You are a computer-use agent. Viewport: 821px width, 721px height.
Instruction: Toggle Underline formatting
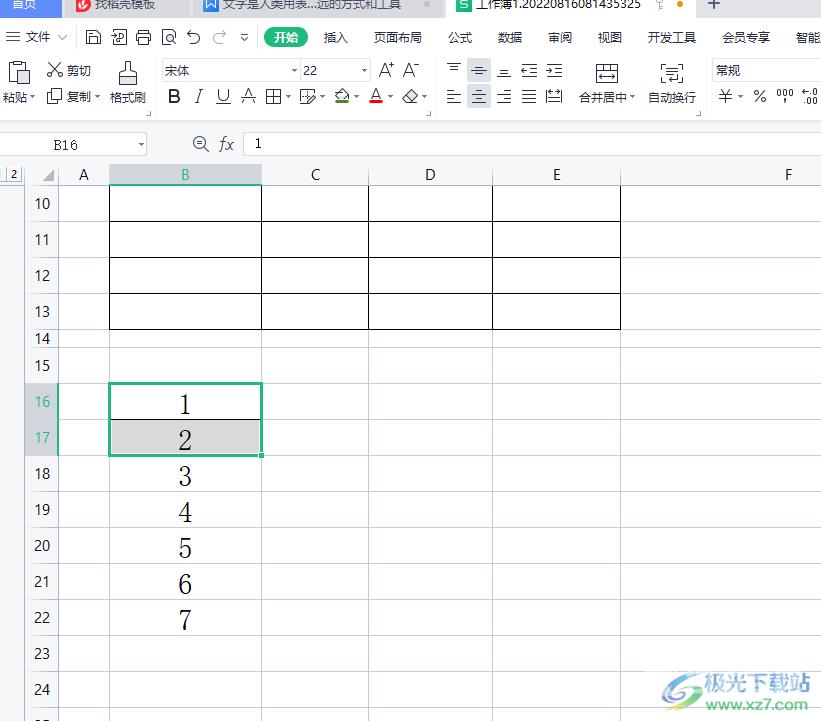point(224,96)
